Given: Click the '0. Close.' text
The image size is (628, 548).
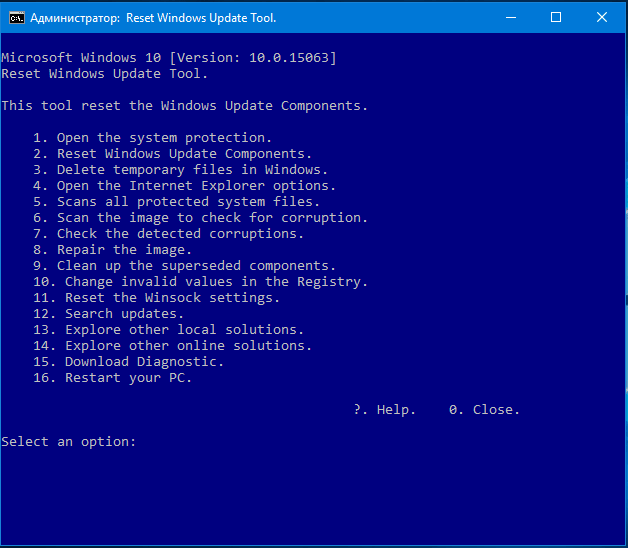Looking at the screenshot, I should pyautogui.click(x=484, y=410).
